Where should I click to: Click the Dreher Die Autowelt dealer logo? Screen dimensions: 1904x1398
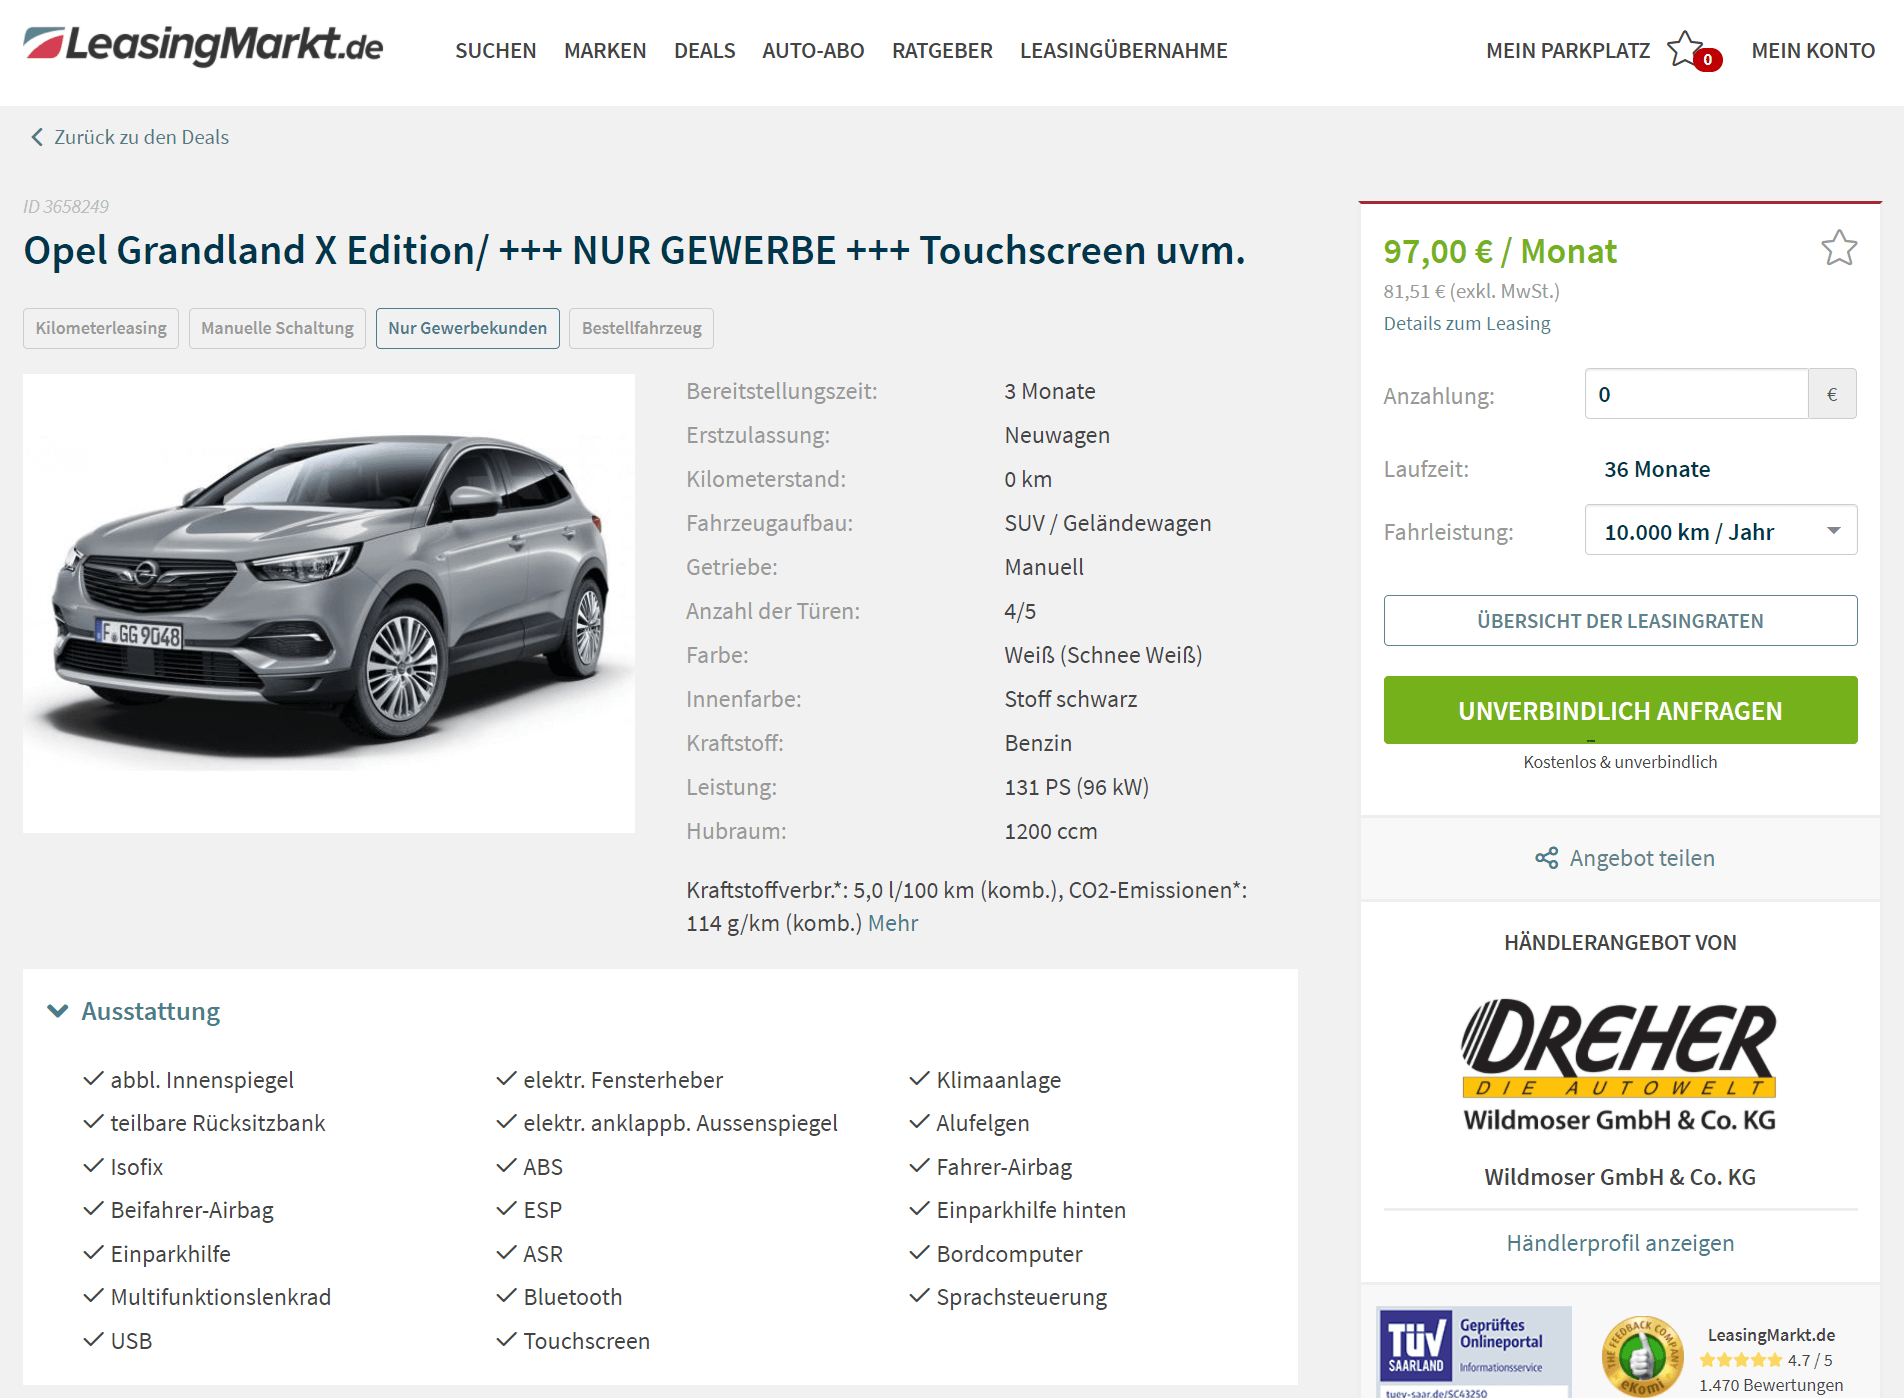click(1619, 1064)
